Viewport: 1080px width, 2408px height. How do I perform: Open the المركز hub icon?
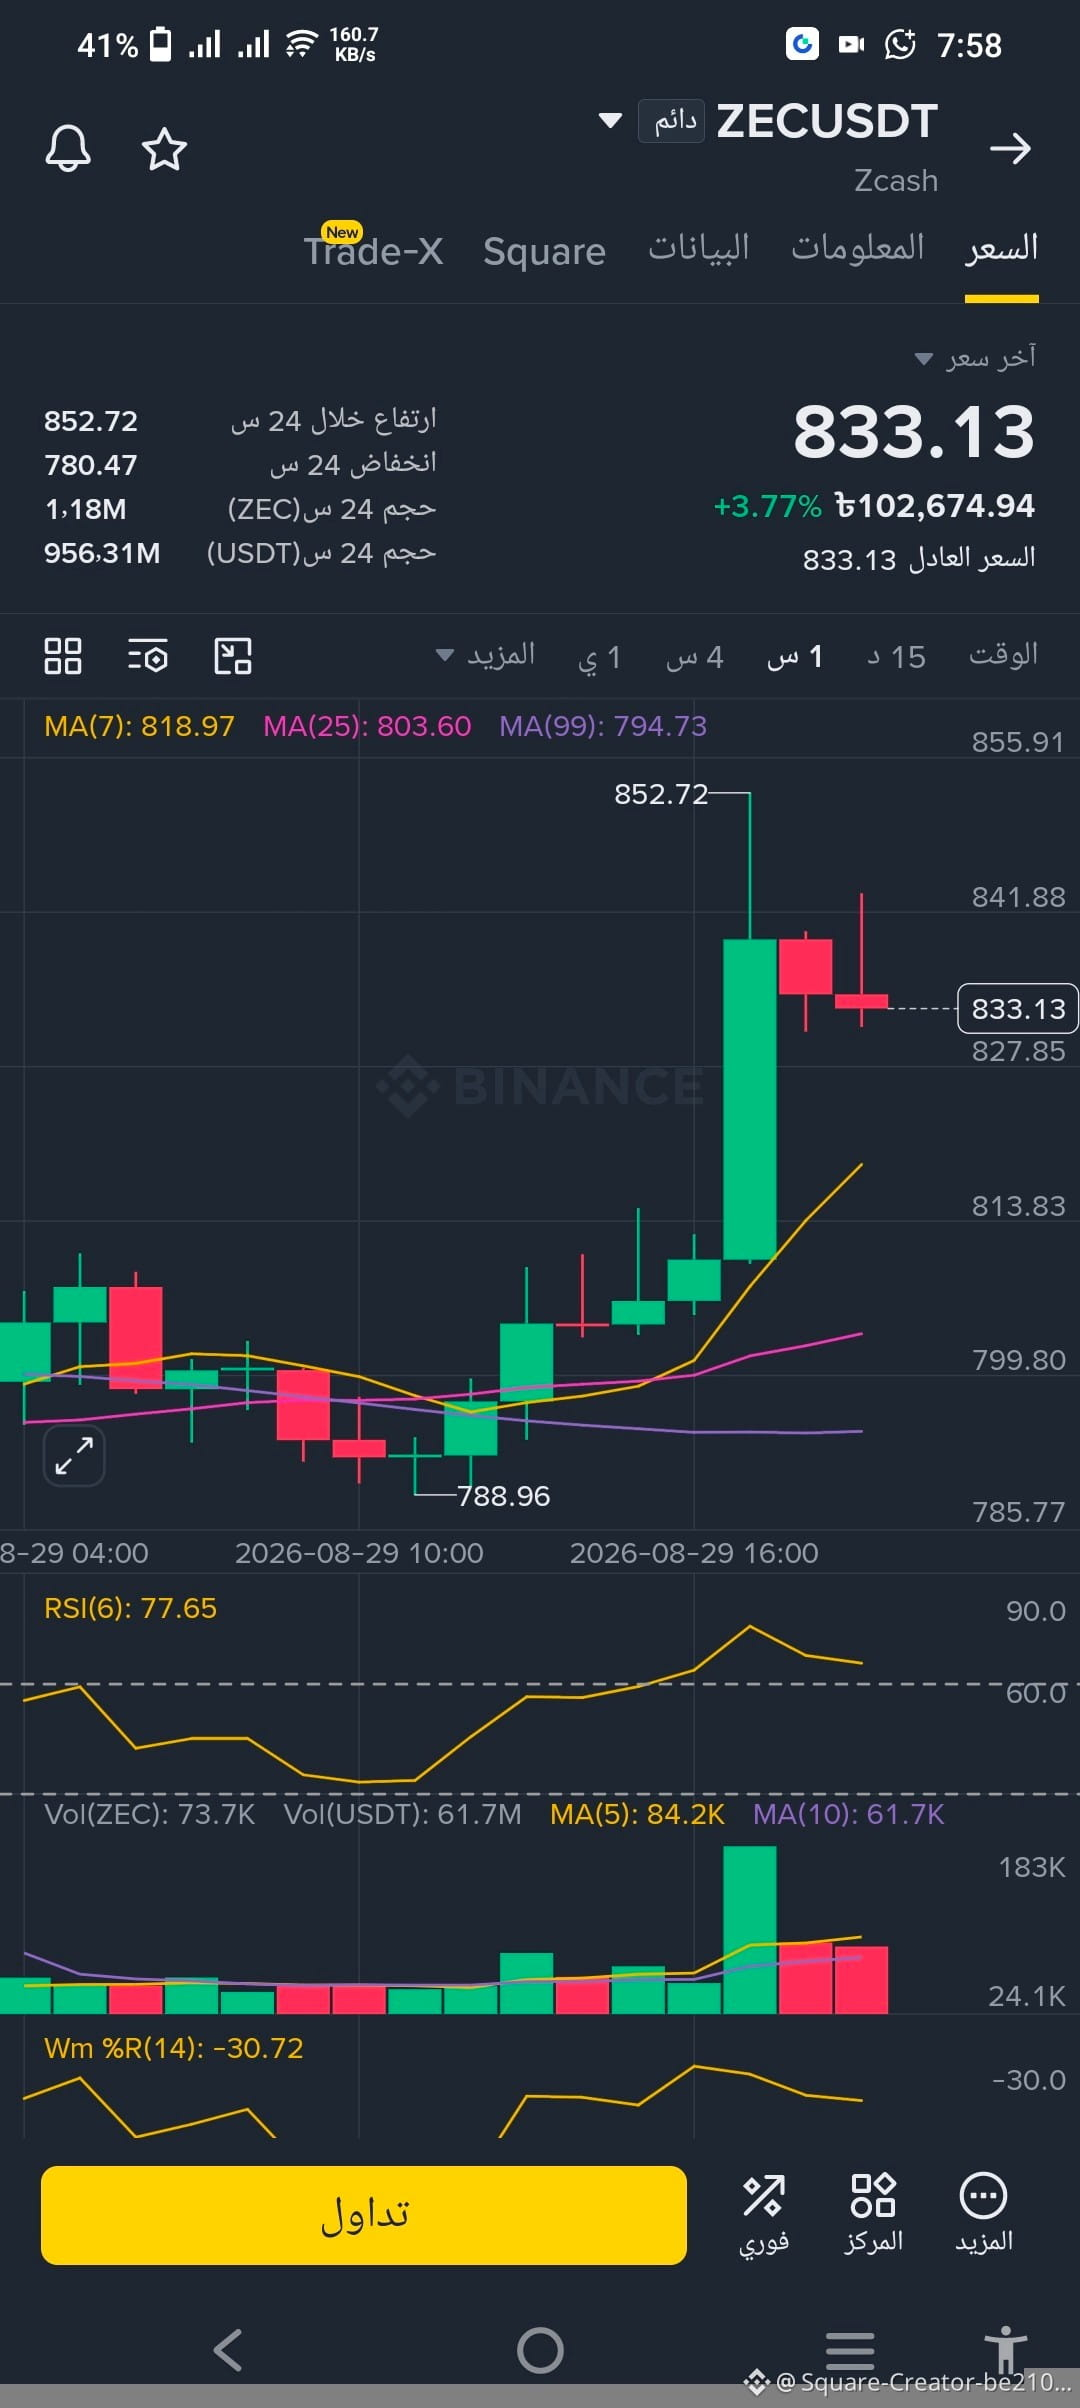873,2215
